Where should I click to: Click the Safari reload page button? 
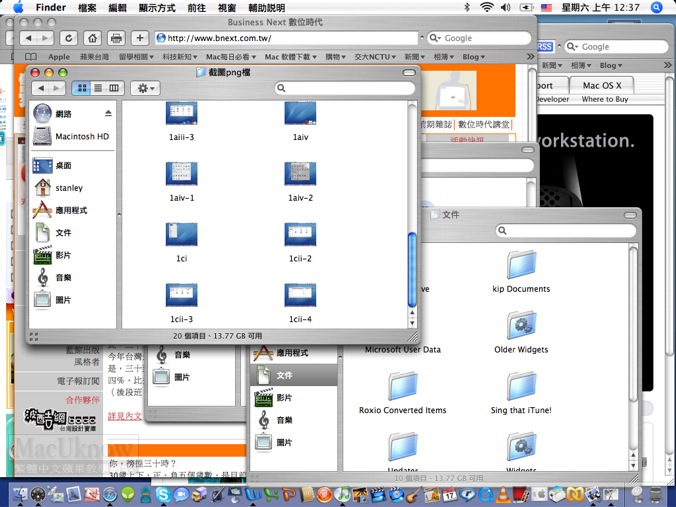tap(69, 38)
